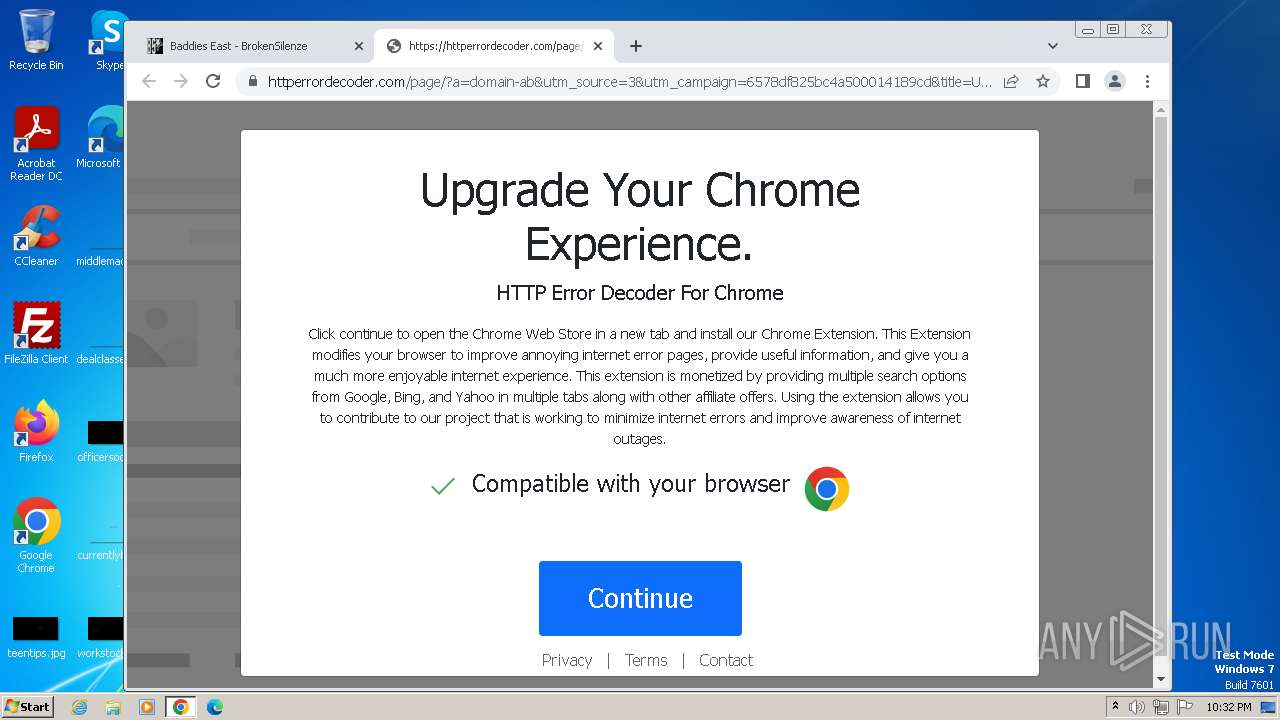Open the Chrome profile avatar
This screenshot has width=1280, height=720.
click(1115, 81)
